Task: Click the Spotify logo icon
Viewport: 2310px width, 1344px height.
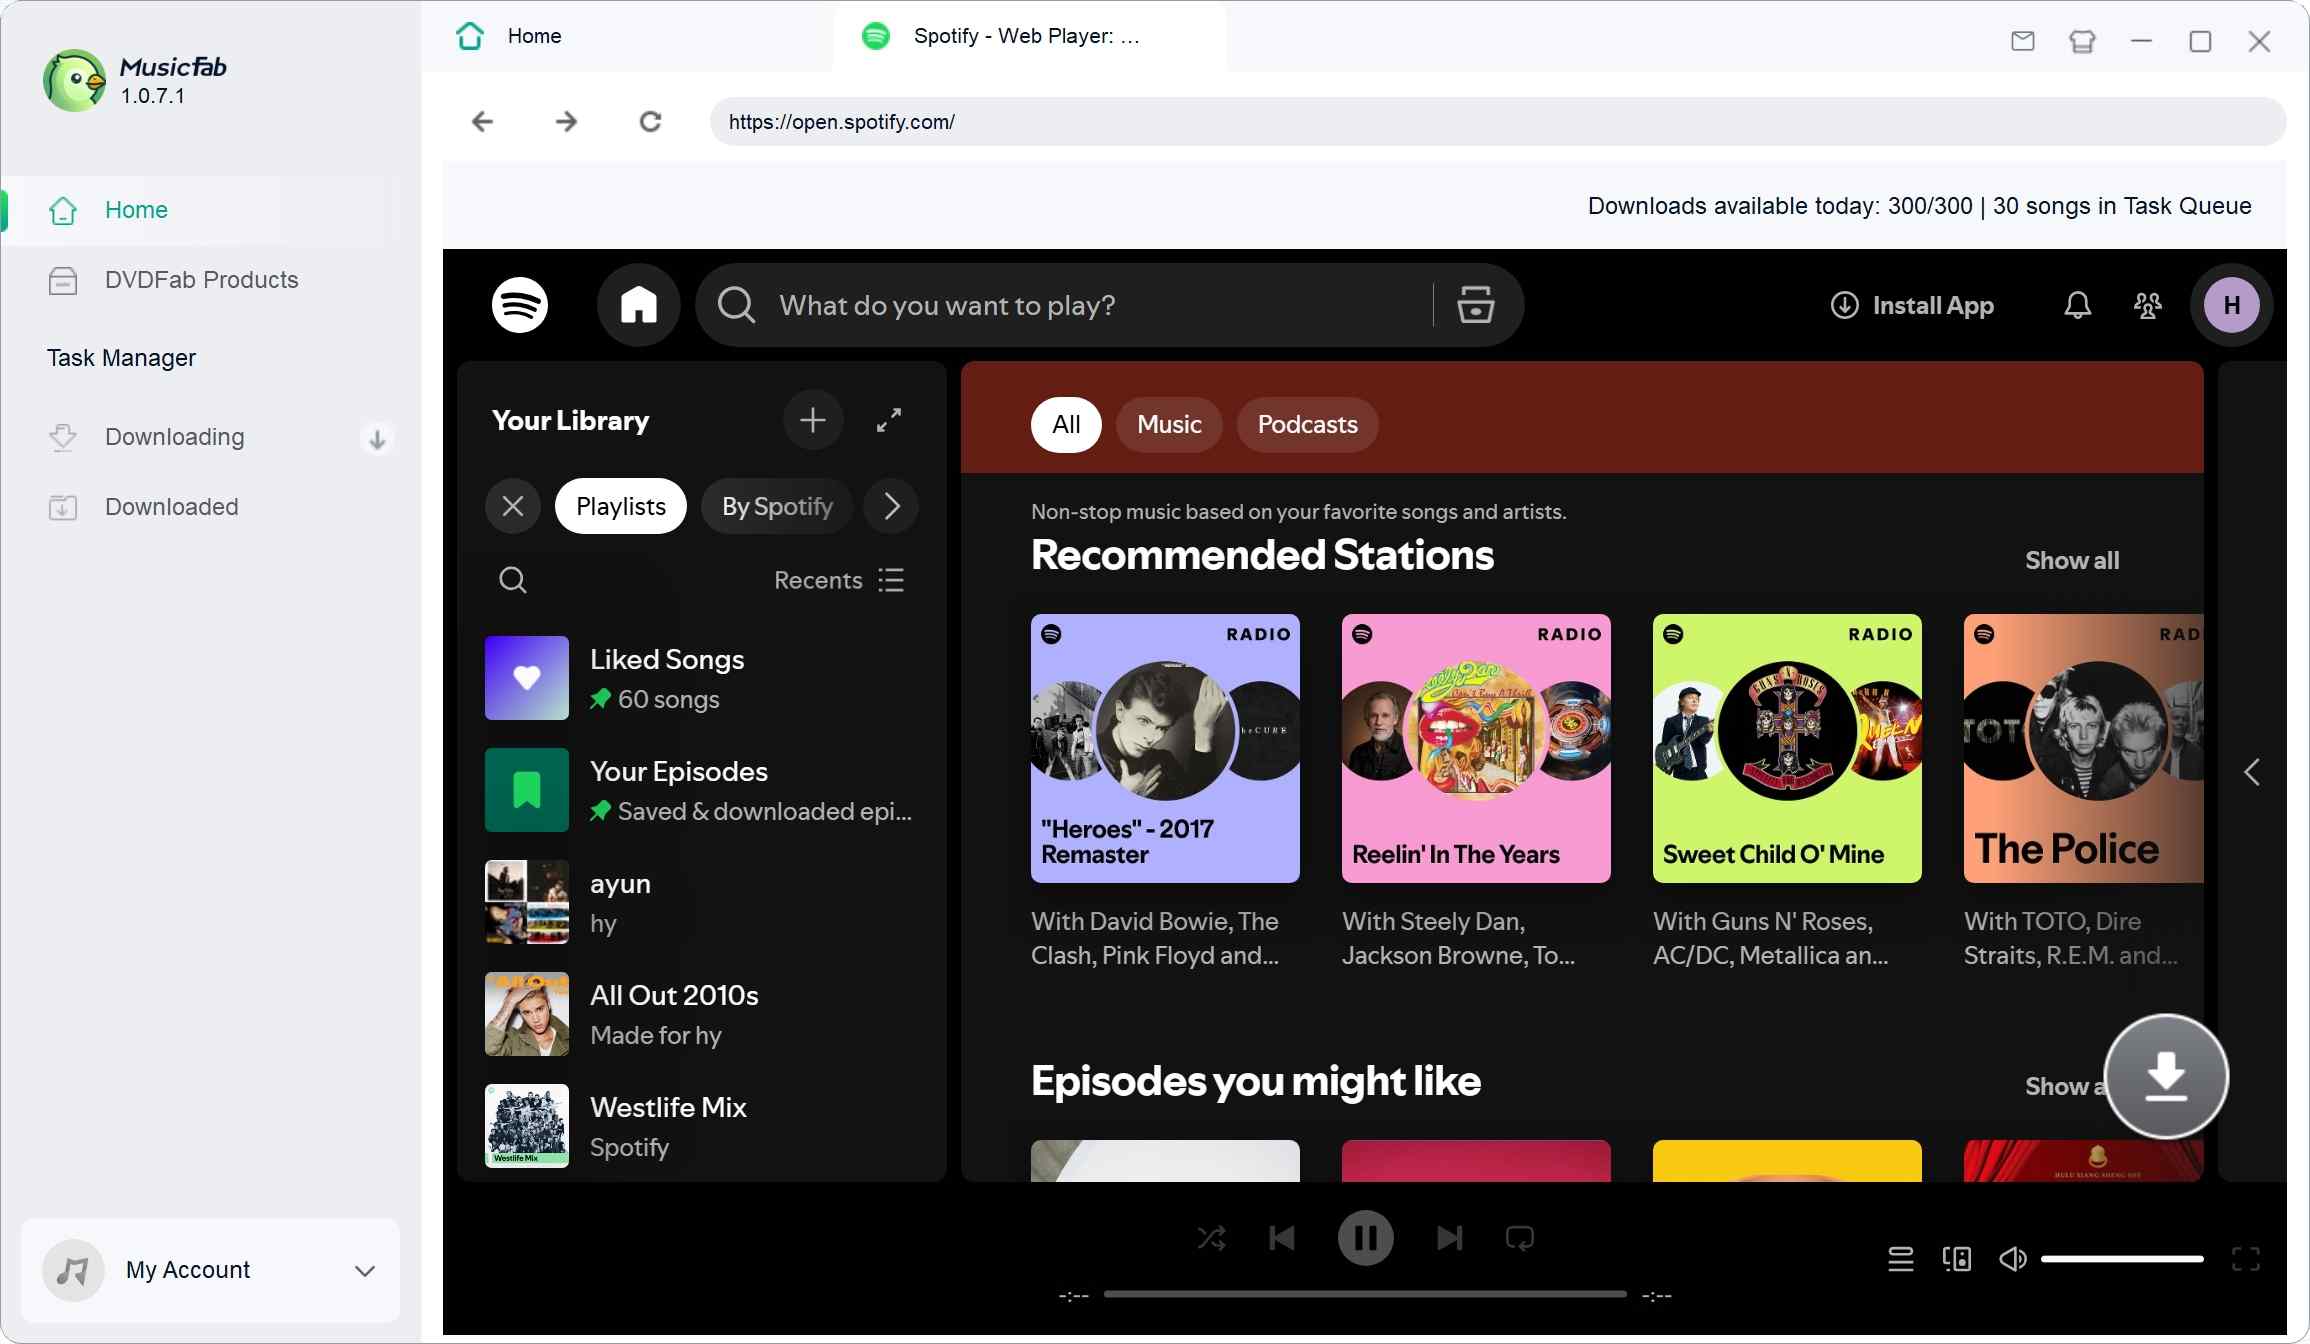Action: (520, 305)
